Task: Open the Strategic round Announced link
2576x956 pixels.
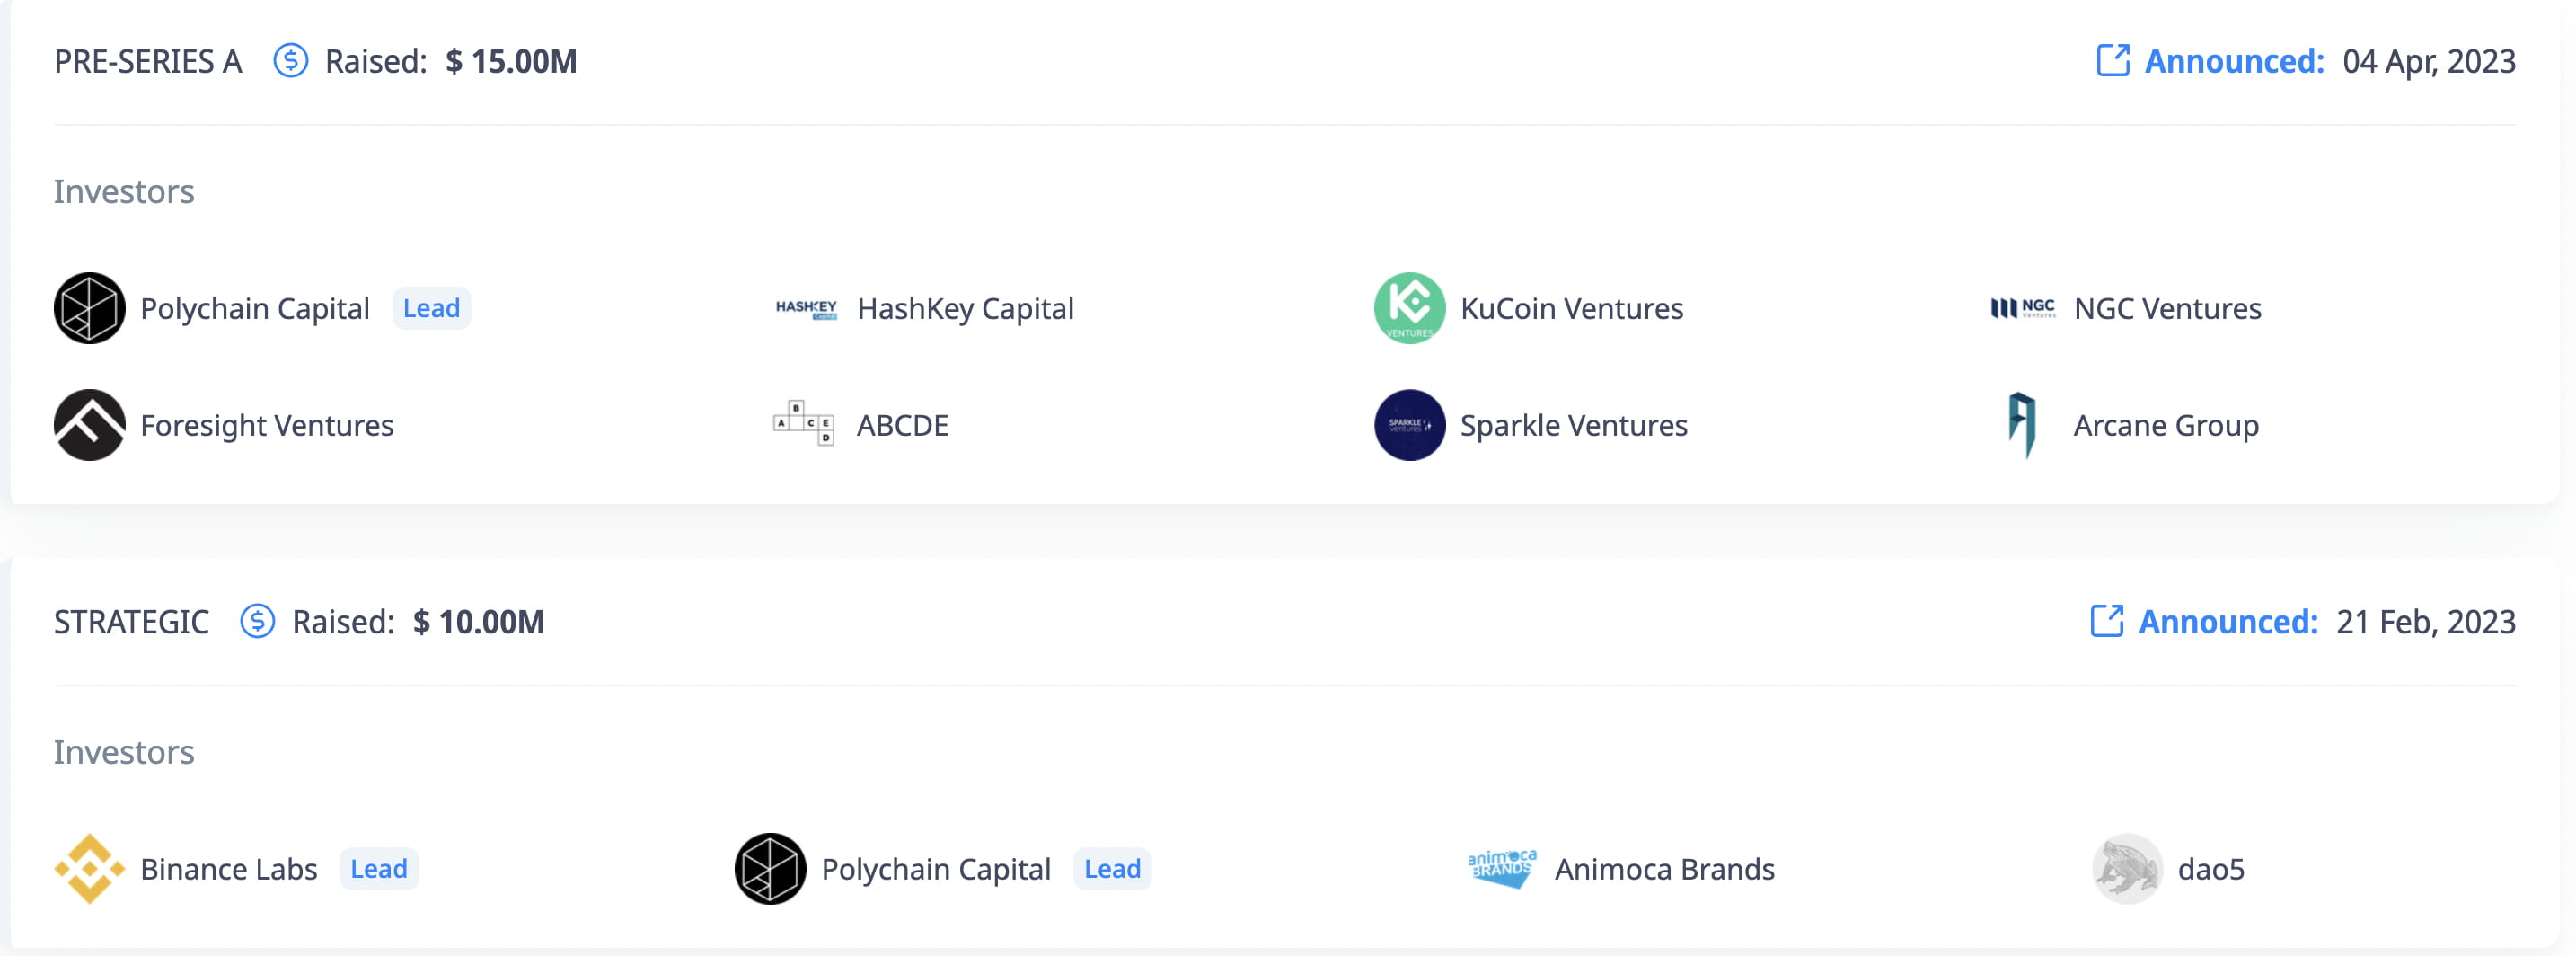Action: (x=2227, y=622)
